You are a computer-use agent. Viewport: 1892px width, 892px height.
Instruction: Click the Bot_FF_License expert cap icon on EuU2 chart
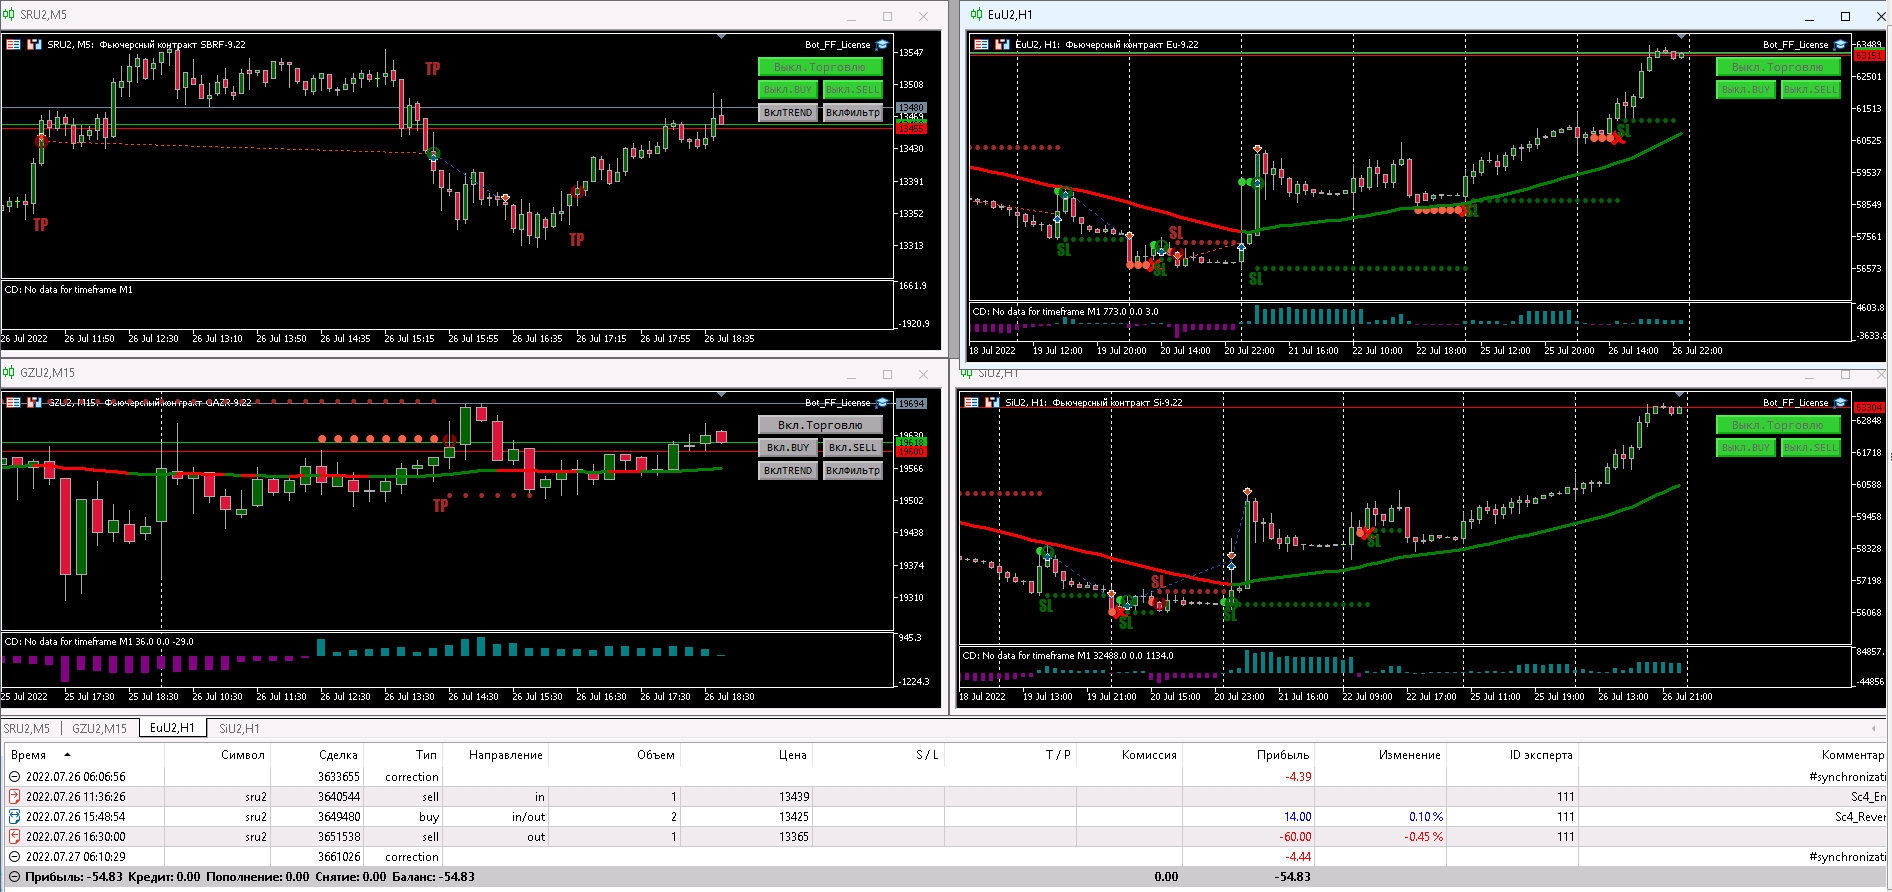pyautogui.click(x=1840, y=45)
